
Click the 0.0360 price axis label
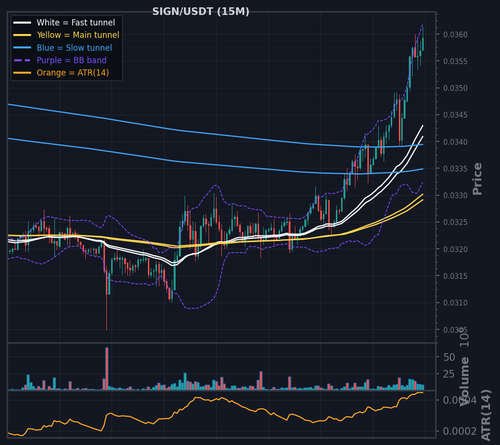click(455, 35)
